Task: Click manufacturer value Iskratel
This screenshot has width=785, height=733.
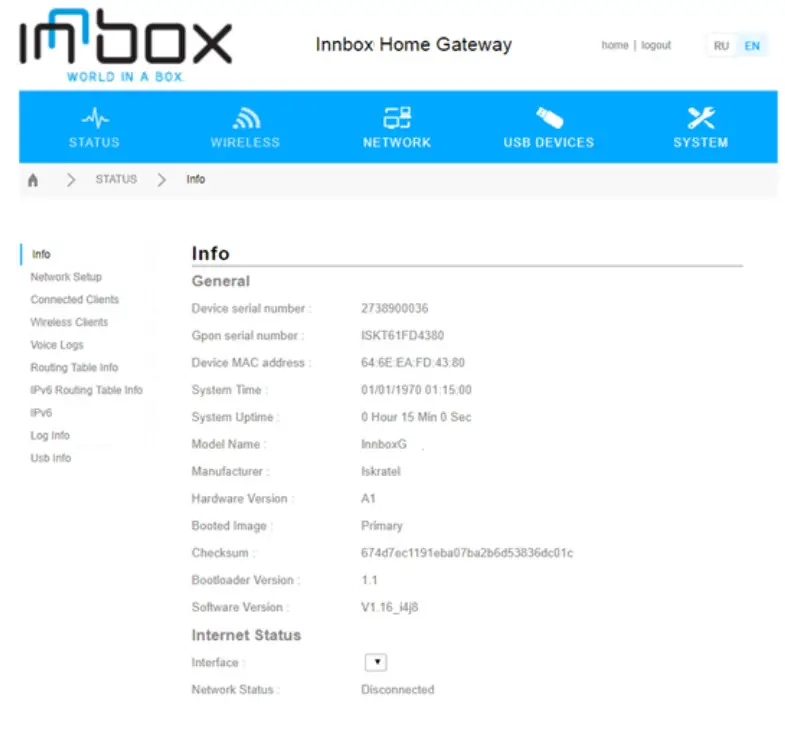Action: (x=381, y=471)
